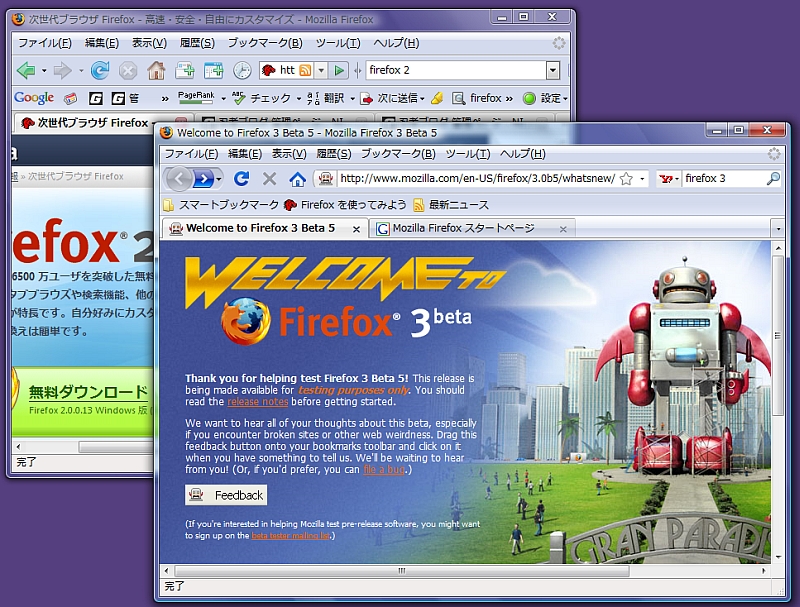
Task: Click the Back button in Firefox 3 window
Action: click(178, 179)
